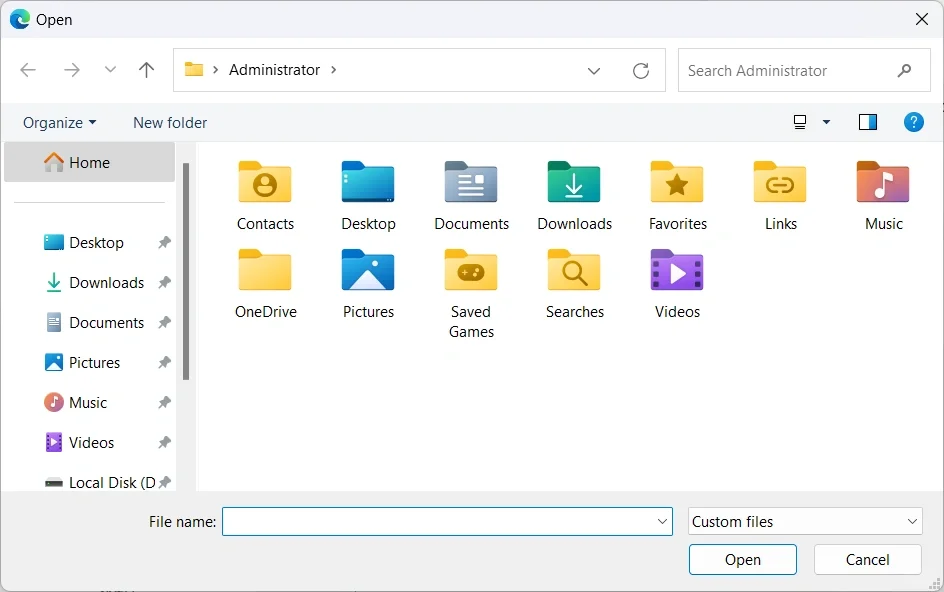Open the Contacts folder icon
This screenshot has width=944, height=592.
click(x=265, y=182)
